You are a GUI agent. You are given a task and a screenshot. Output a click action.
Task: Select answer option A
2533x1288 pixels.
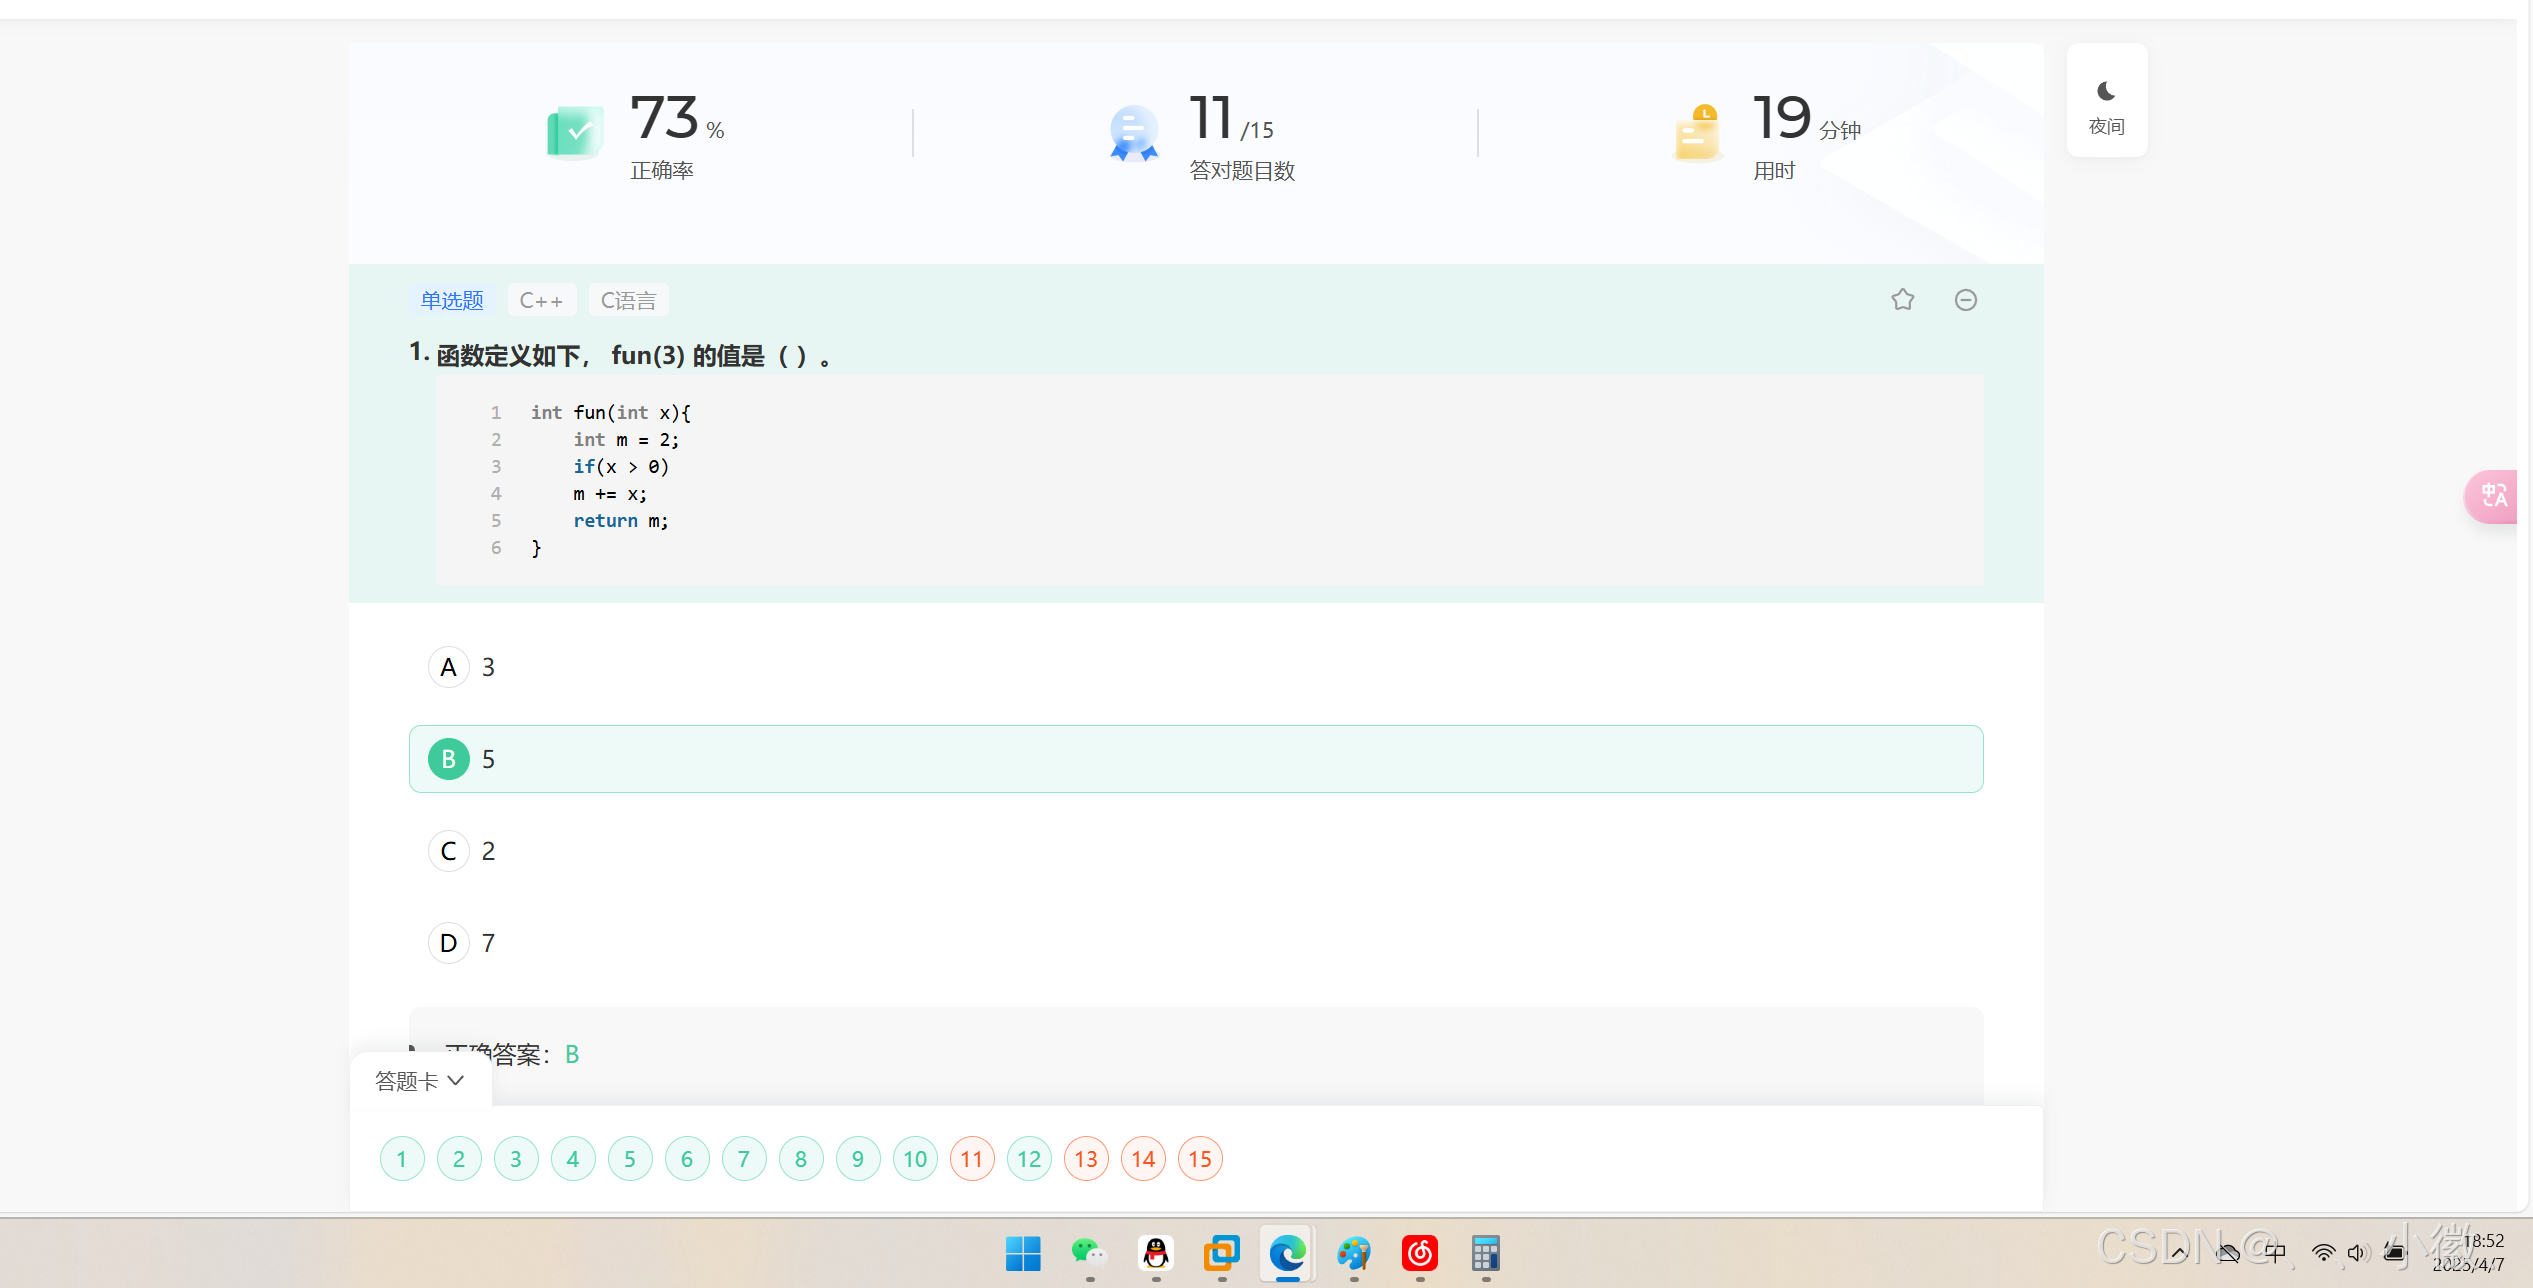click(449, 667)
